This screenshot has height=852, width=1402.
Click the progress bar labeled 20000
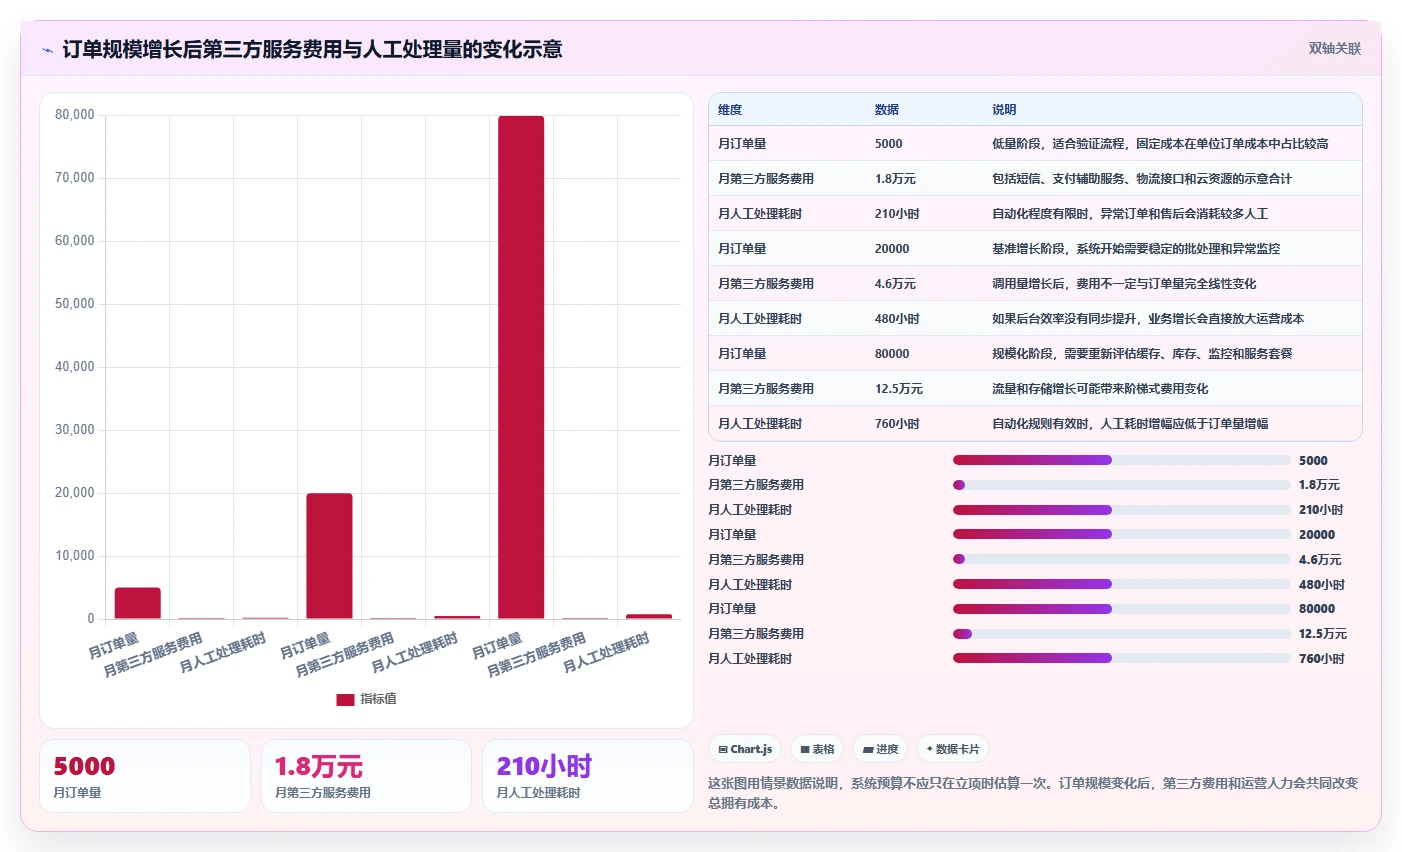1122,535
